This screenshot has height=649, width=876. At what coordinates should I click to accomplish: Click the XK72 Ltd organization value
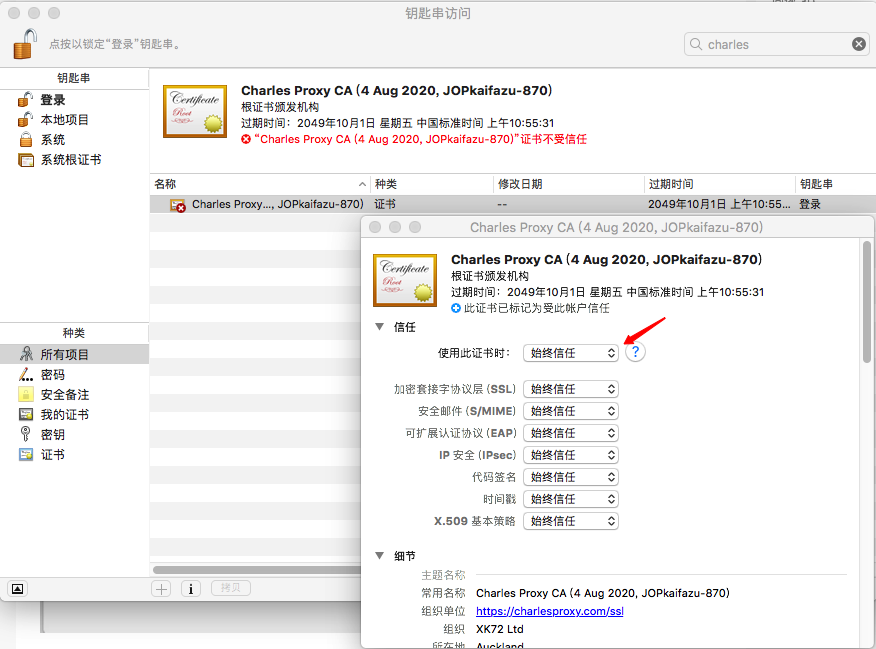499,629
